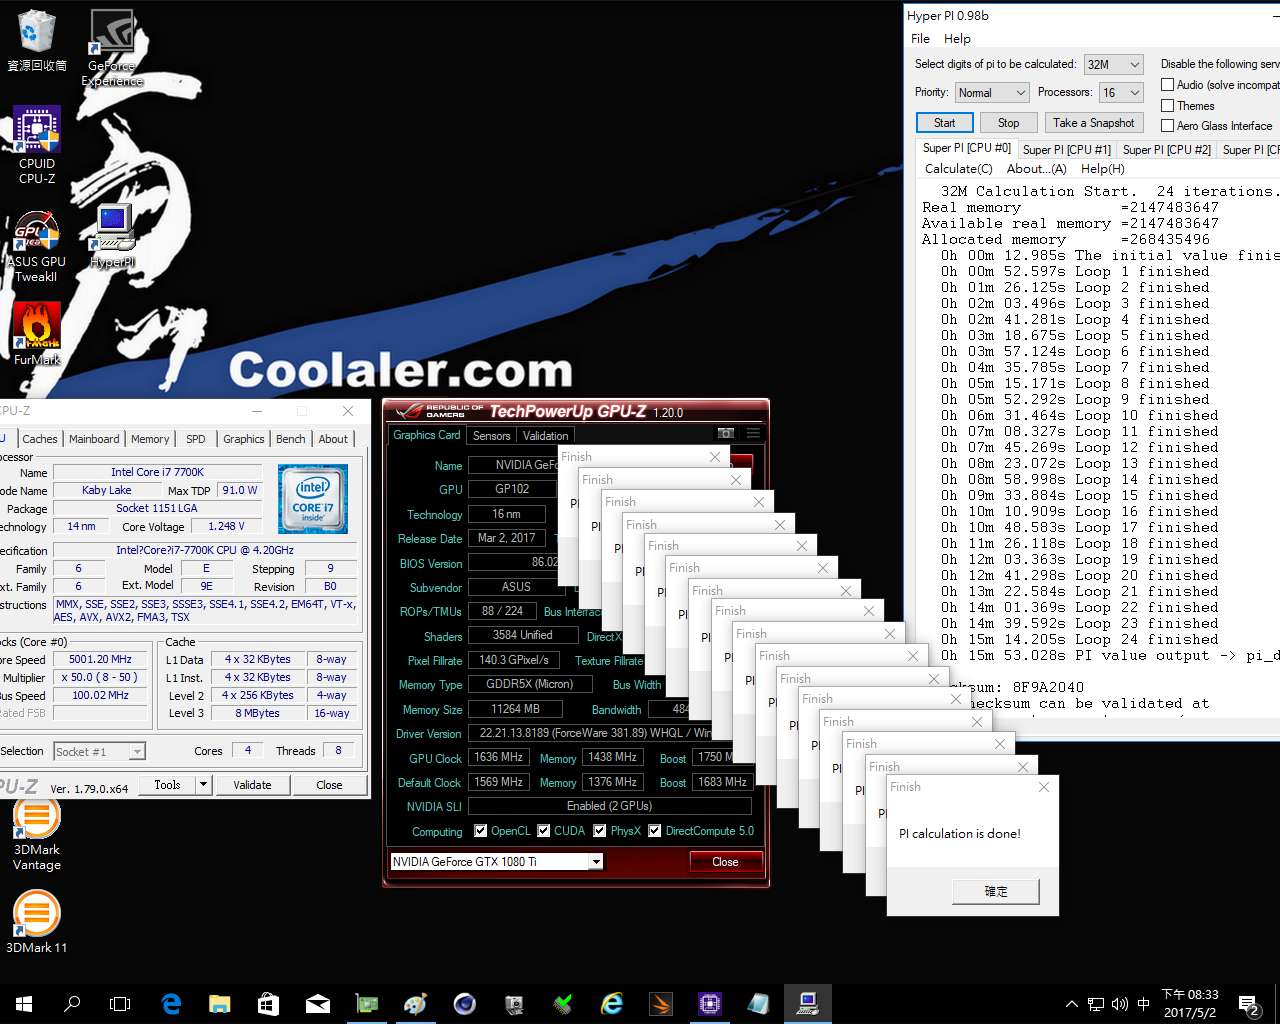Open Task View from the taskbar
The height and width of the screenshot is (1024, 1280).
pos(120,1004)
